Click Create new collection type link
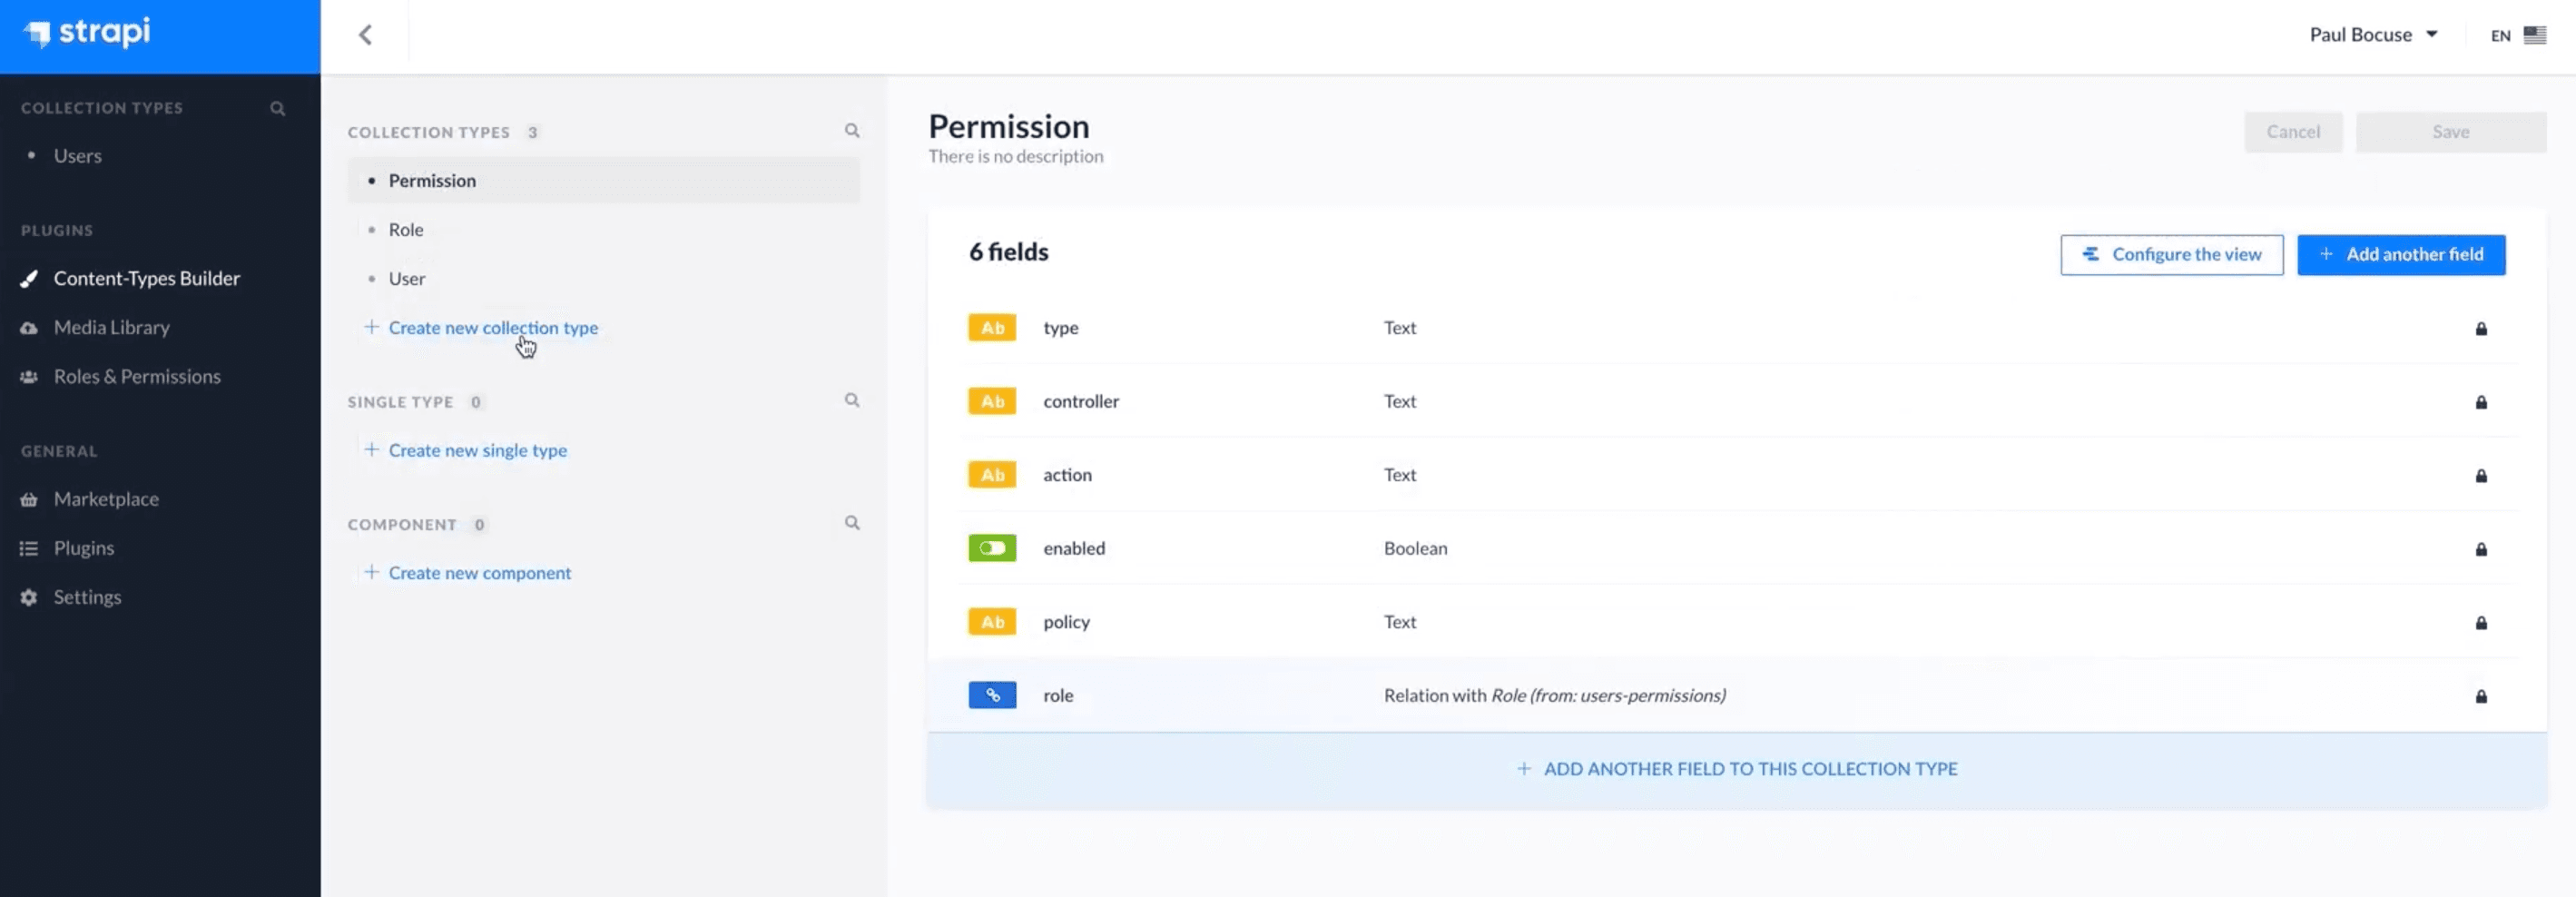Image resolution: width=2576 pixels, height=897 pixels. pyautogui.click(x=492, y=327)
